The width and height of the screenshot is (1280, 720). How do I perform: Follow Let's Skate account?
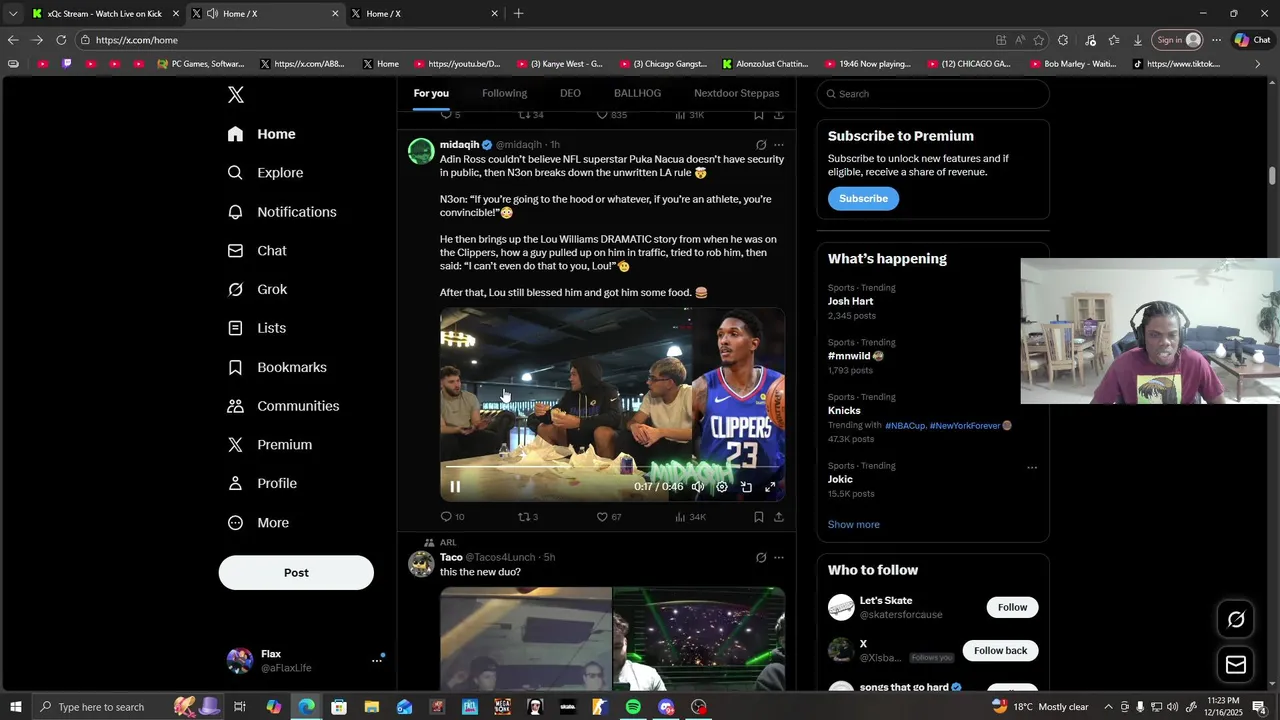tap(1012, 607)
